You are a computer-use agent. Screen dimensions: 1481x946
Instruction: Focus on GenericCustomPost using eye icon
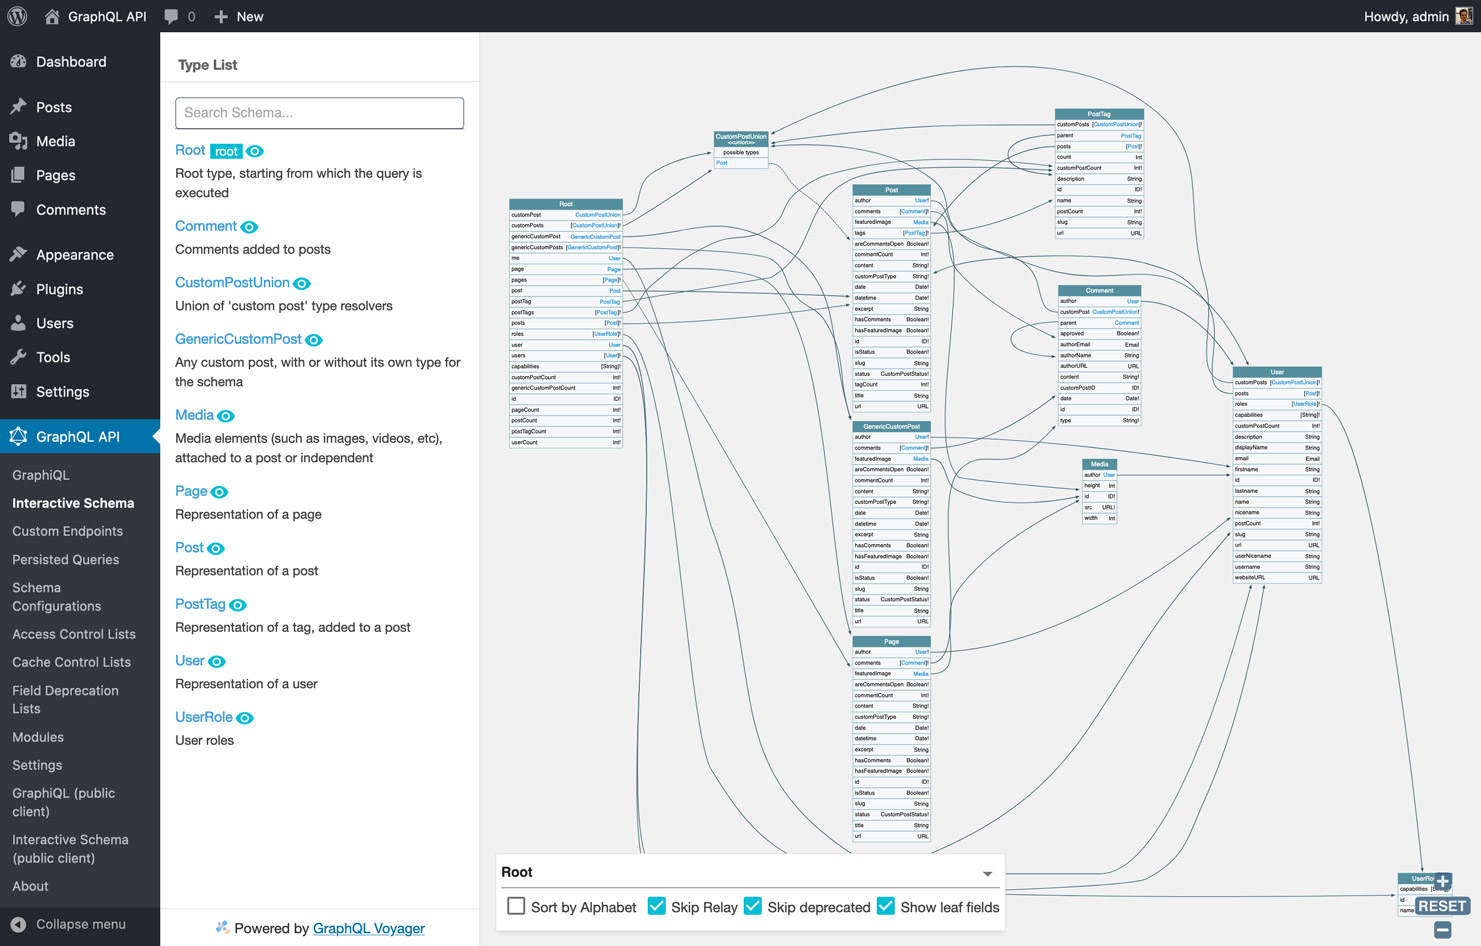click(314, 340)
